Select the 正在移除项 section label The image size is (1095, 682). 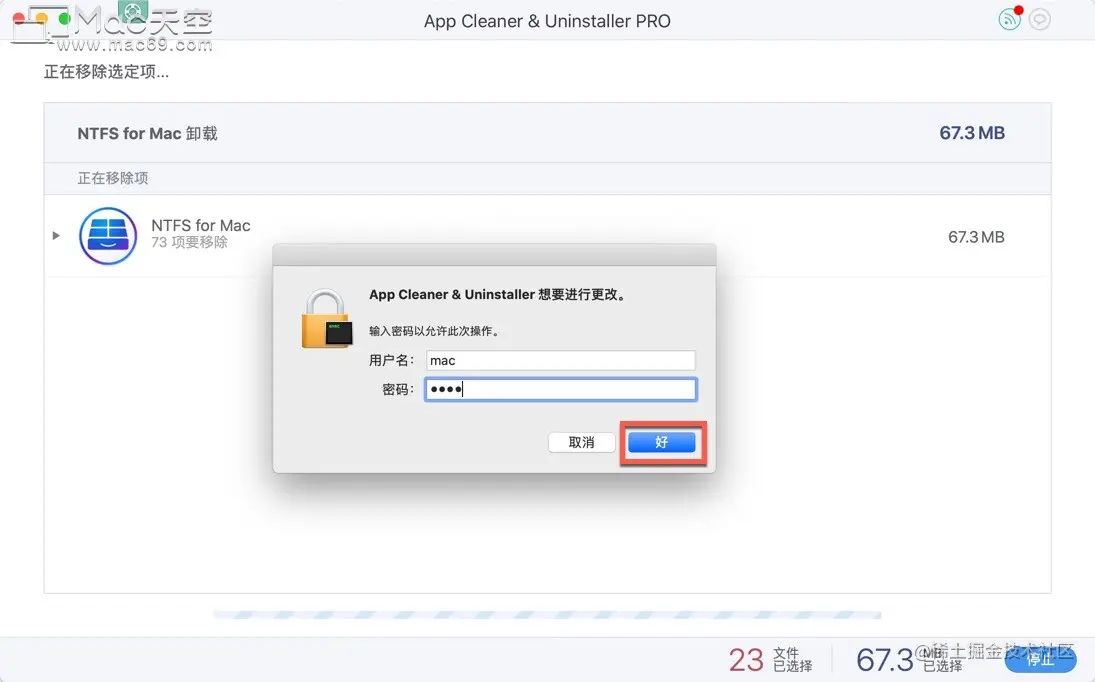[112, 178]
